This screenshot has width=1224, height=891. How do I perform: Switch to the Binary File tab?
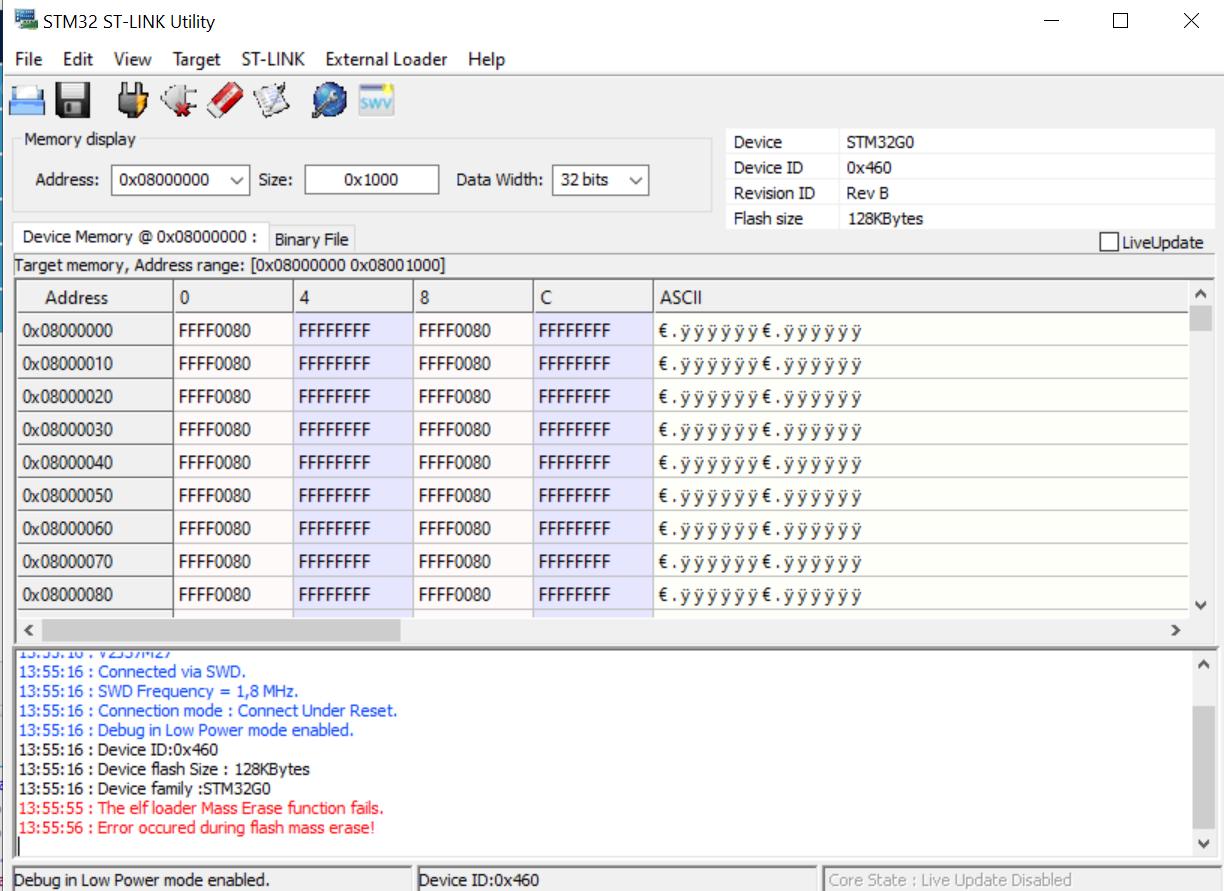click(311, 239)
